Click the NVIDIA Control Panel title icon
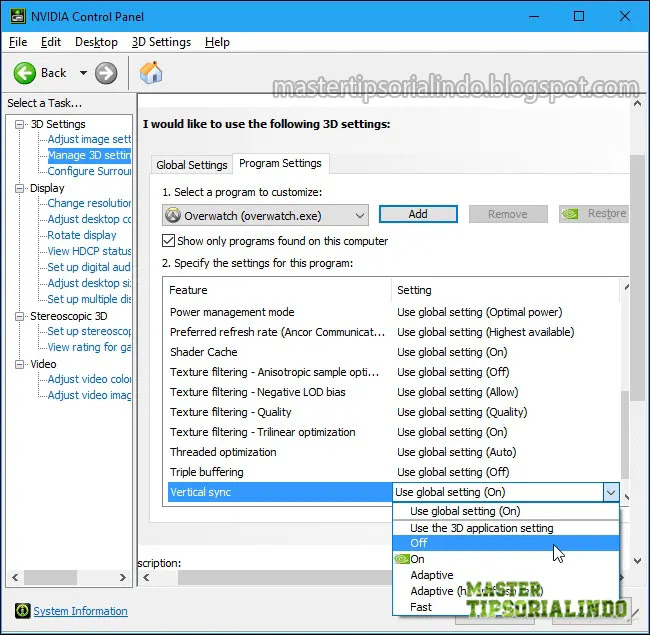The width and height of the screenshot is (650, 635). click(x=18, y=16)
